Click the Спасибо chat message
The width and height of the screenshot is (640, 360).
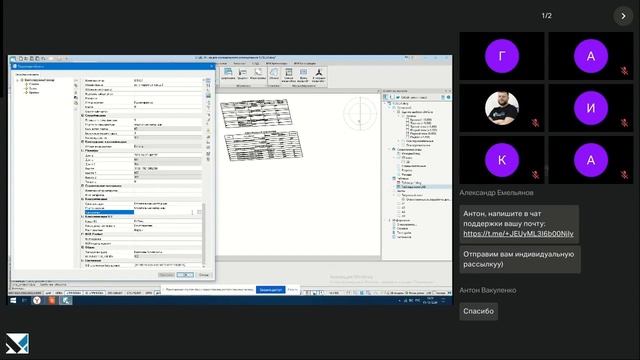[x=478, y=311]
